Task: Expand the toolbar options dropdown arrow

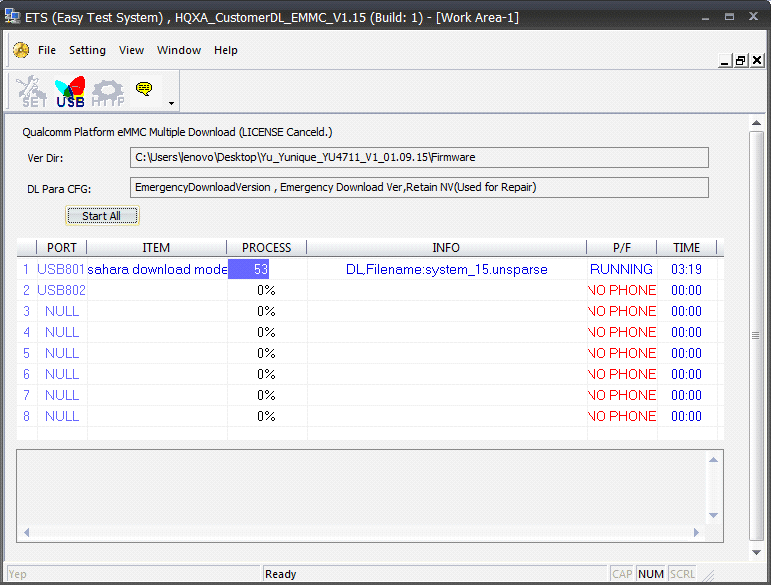Action: [171, 103]
